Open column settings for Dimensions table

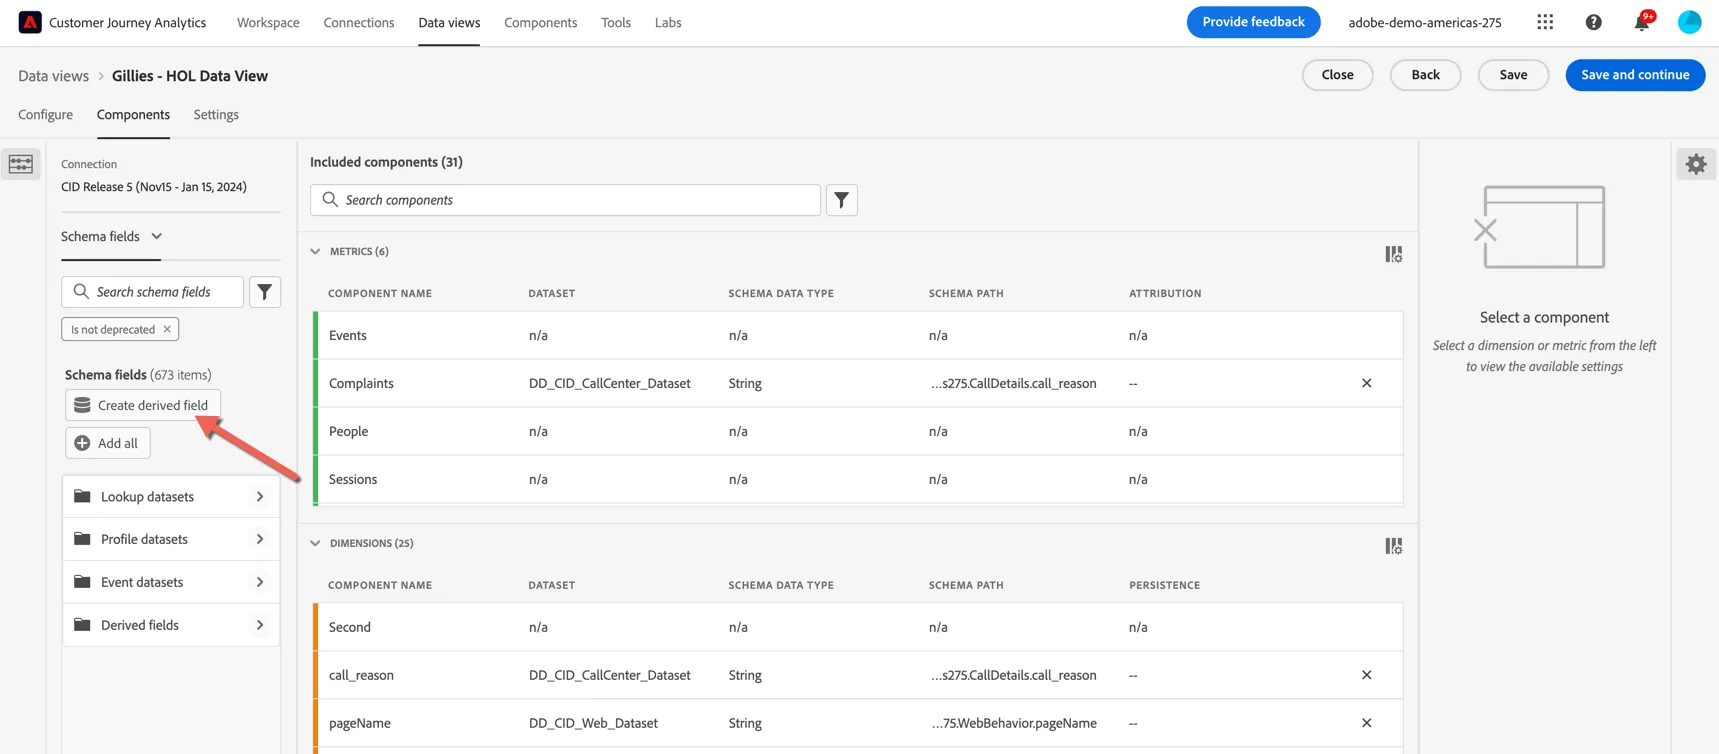pos(1393,546)
